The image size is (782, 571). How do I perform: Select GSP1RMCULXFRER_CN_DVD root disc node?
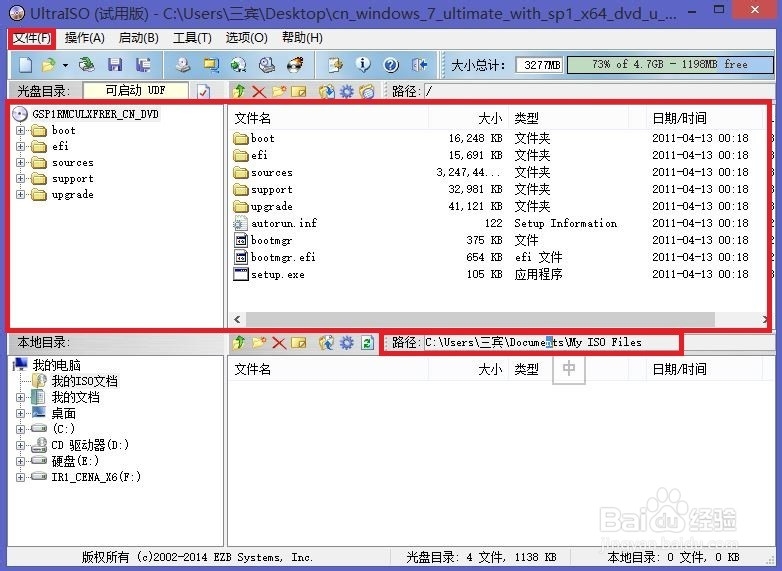95,114
